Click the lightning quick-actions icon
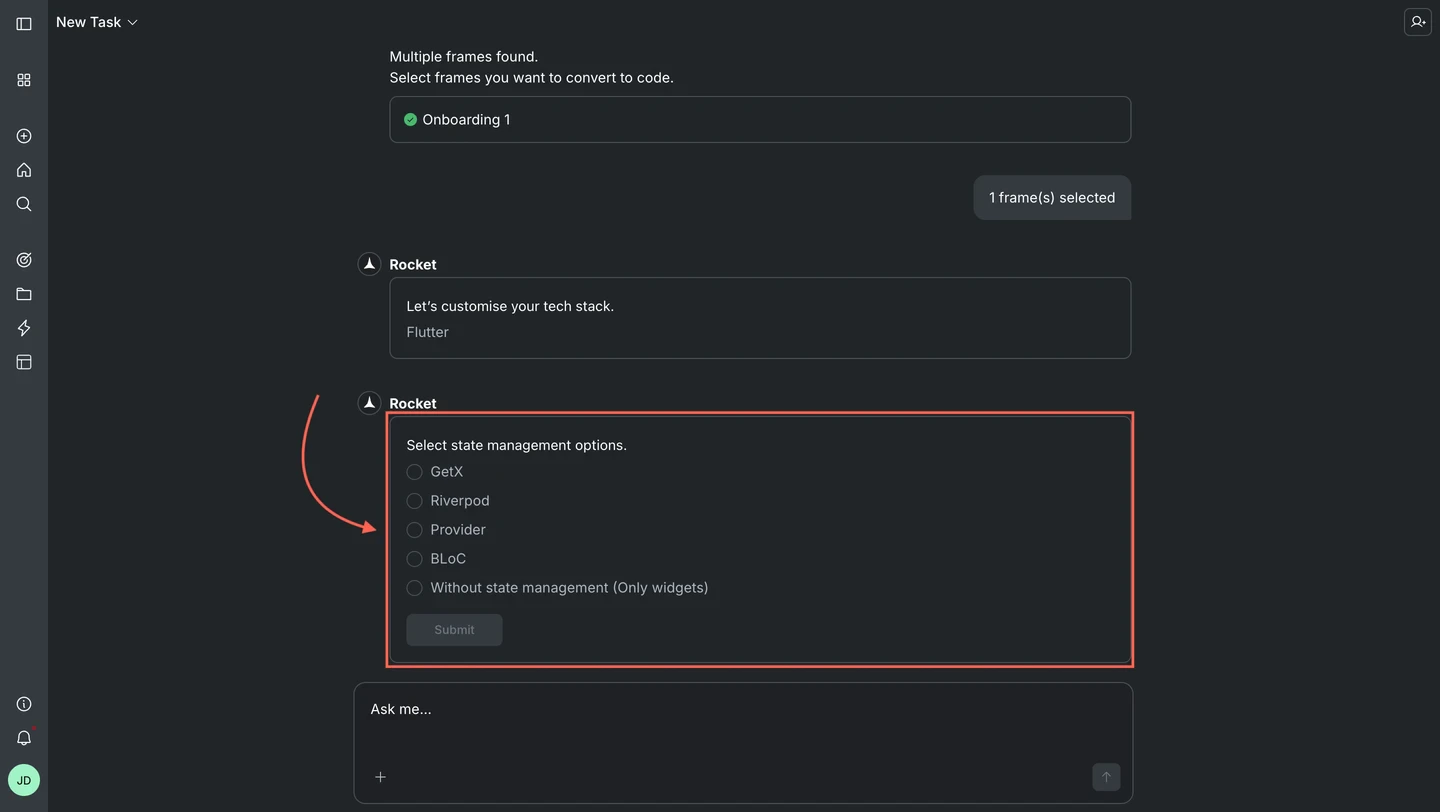The image size is (1440, 812). [24, 328]
